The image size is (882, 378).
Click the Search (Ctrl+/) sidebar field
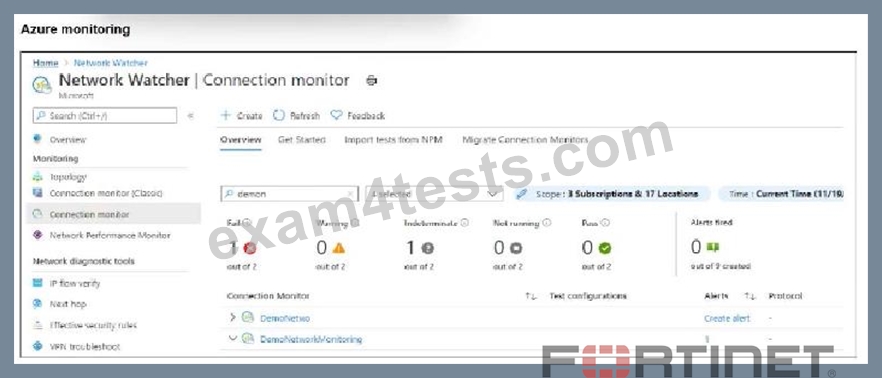105,115
